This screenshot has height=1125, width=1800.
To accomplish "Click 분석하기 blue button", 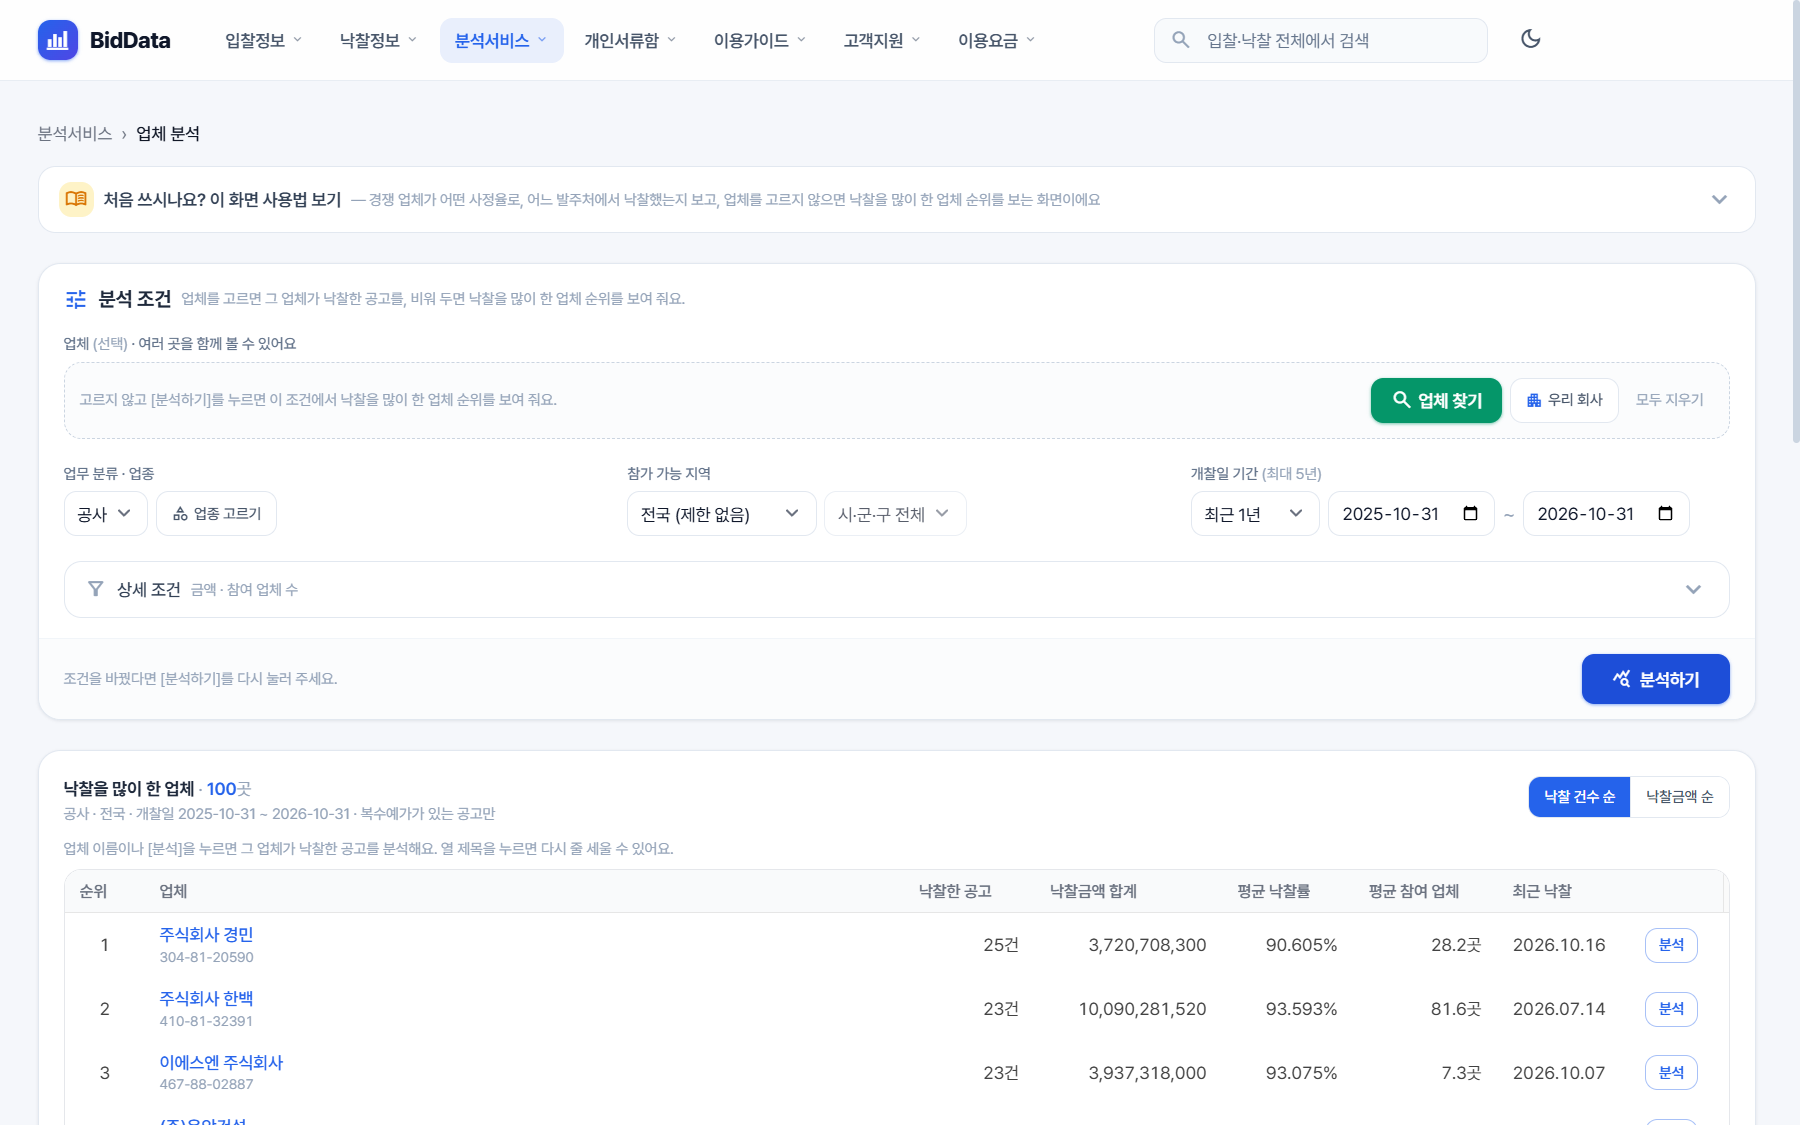I will click(1655, 679).
